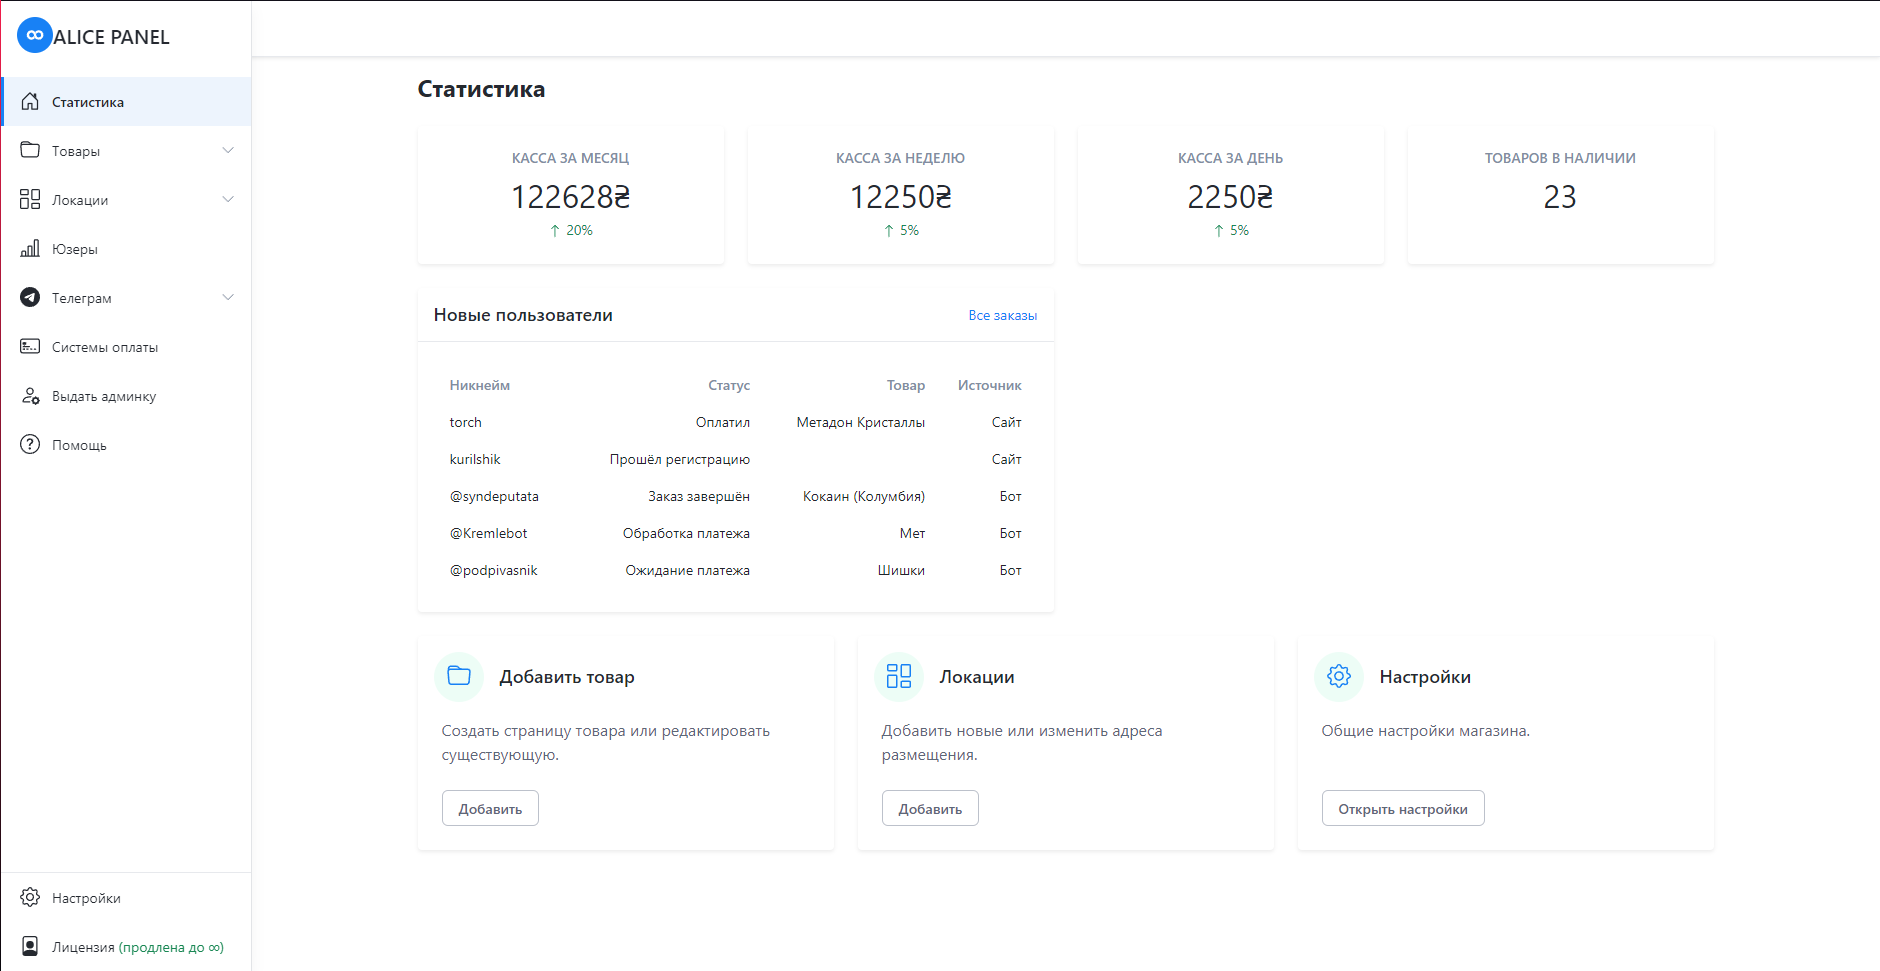
Task: Expand the Товары submenu chevron
Action: [x=228, y=150]
